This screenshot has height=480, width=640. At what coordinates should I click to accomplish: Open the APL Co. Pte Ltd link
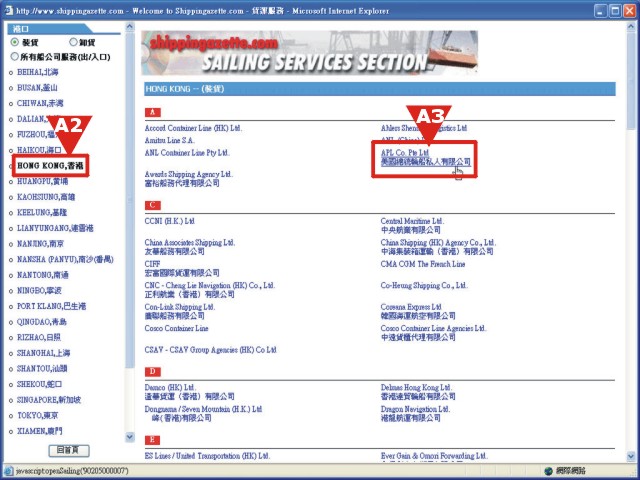(405, 153)
